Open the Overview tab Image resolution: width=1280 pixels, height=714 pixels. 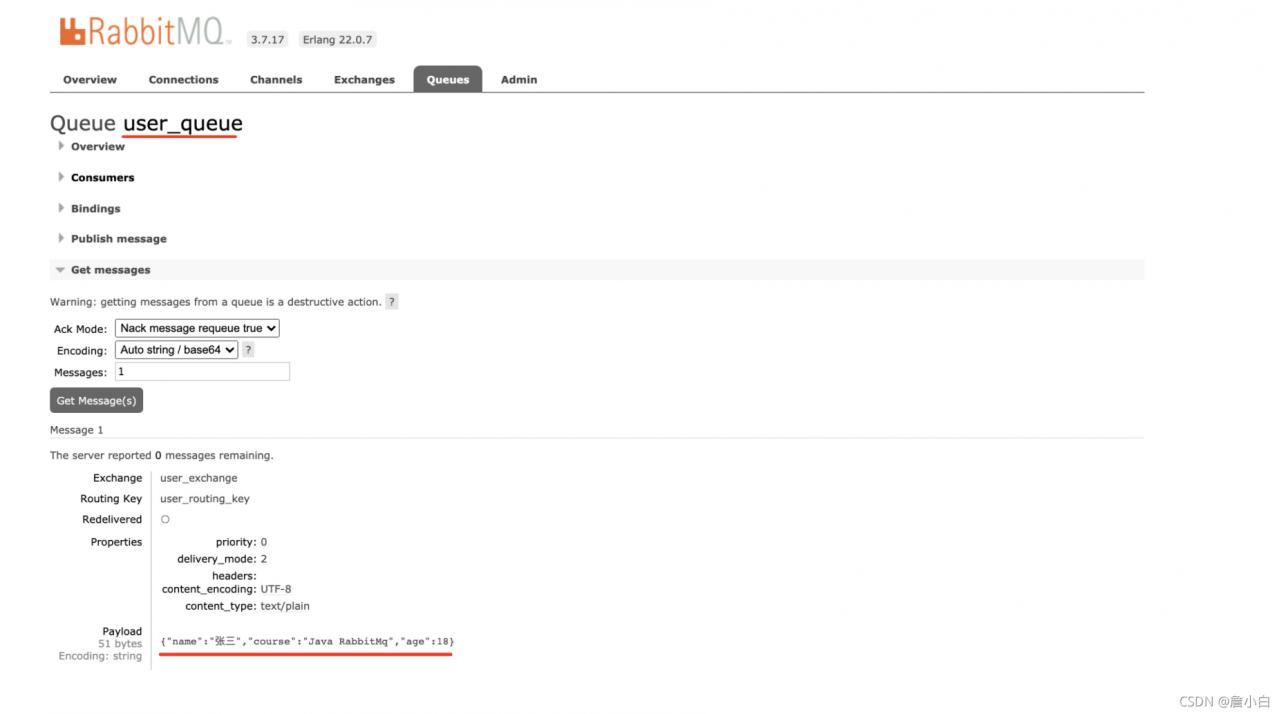pos(90,80)
